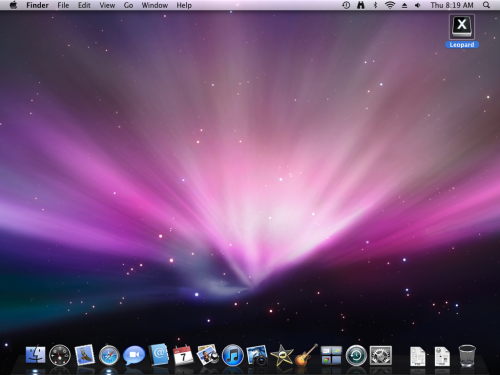Viewport: 500px width, 375px height.
Task: Open Spaces from the Dock
Action: [x=331, y=355]
